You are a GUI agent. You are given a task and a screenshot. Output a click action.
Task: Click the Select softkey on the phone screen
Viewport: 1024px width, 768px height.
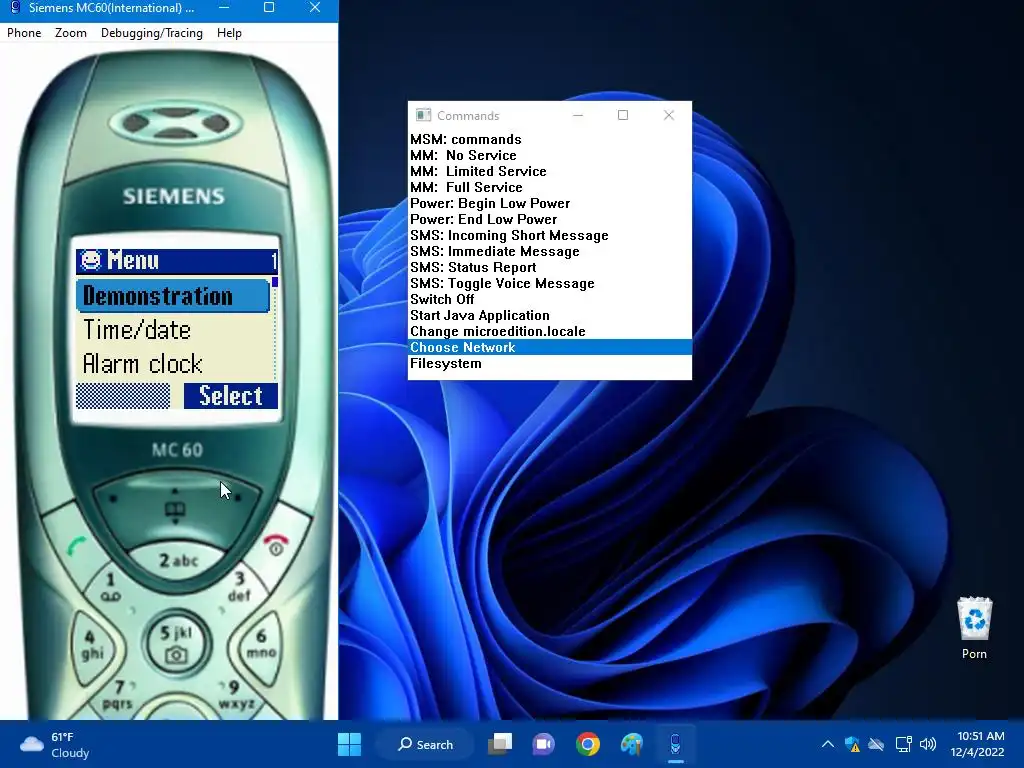point(231,396)
